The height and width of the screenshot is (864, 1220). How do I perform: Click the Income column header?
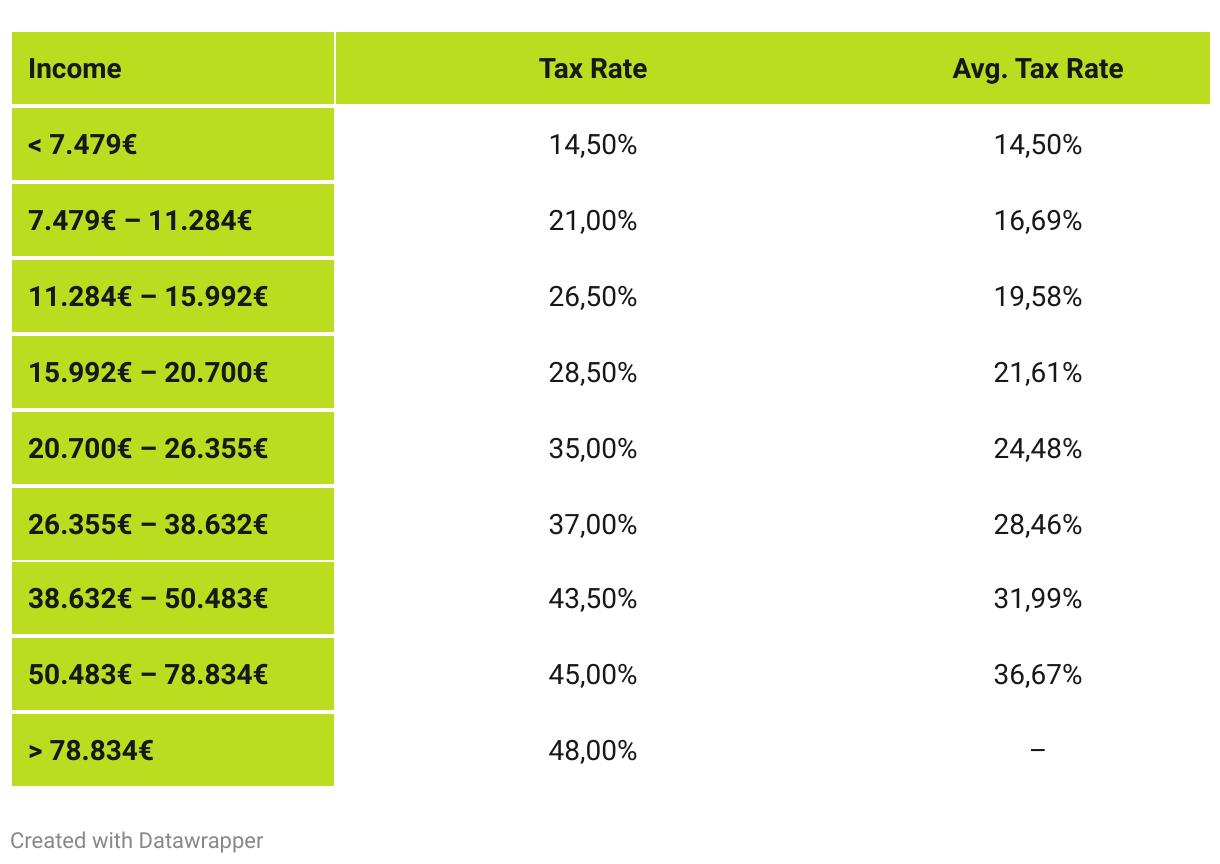tap(173, 69)
